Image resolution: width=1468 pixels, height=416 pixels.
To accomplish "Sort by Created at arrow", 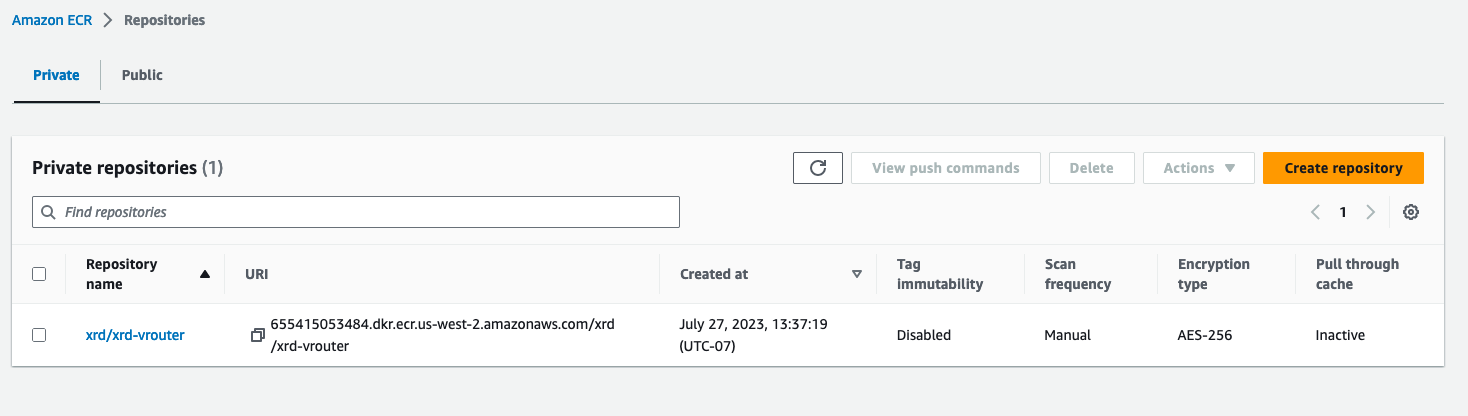I will tap(856, 274).
